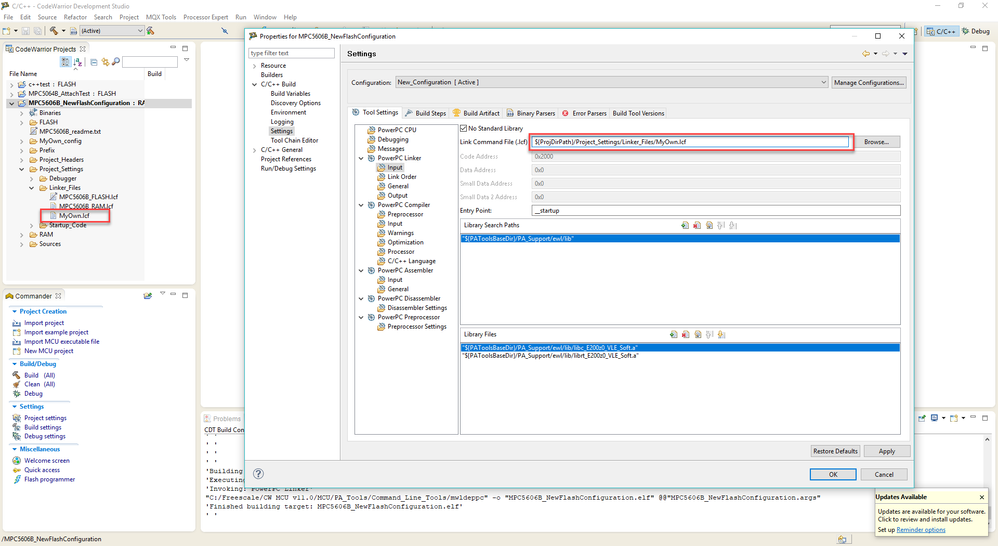Delete the selected Library Search Path
The width and height of the screenshot is (998, 546).
pyautogui.click(x=697, y=225)
